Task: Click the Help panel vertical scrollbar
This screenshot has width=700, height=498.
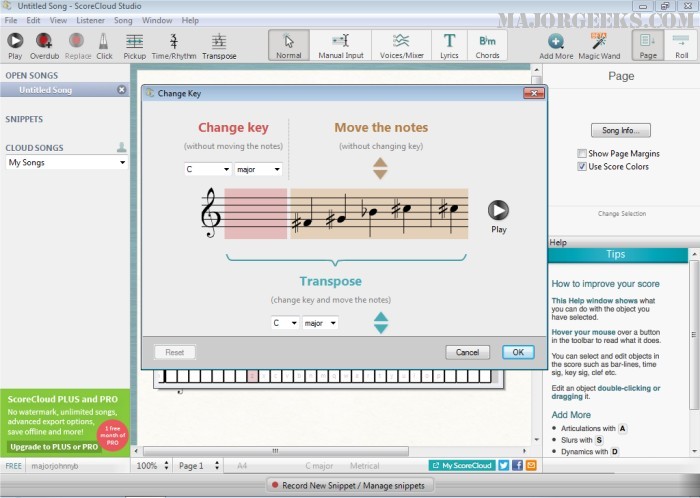Action: pyautogui.click(x=694, y=335)
